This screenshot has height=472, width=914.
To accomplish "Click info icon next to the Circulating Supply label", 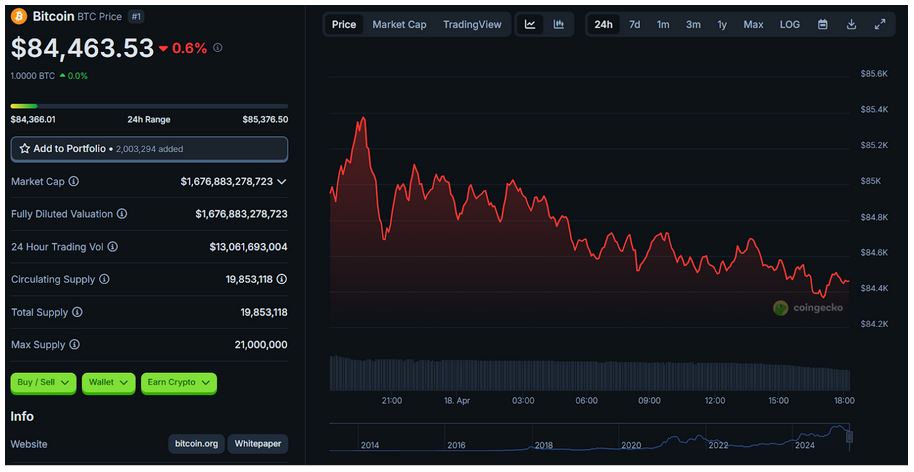I will (104, 279).
